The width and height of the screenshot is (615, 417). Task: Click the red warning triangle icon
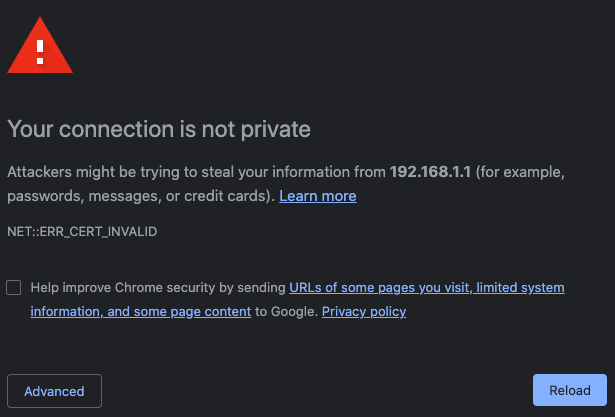click(x=40, y=48)
